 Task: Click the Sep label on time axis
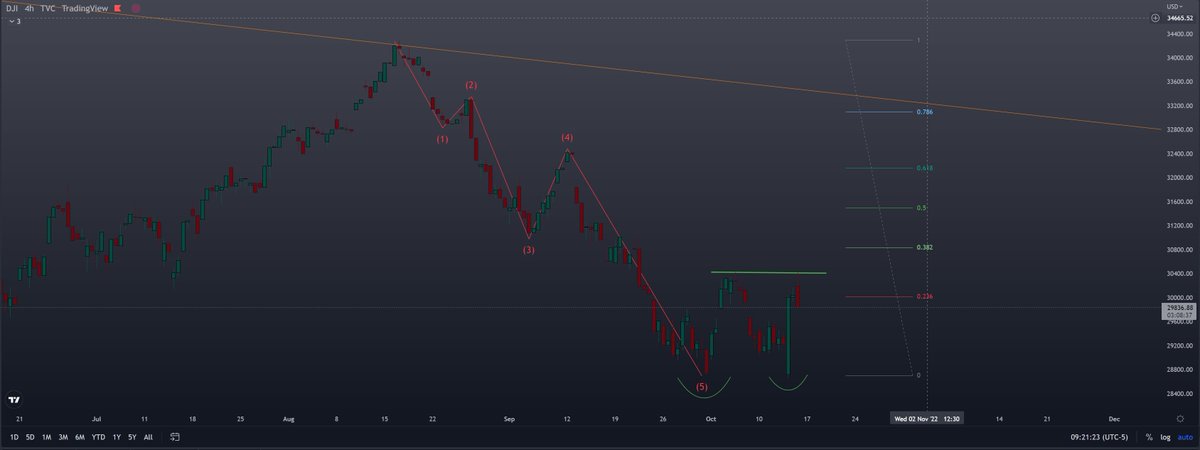tap(509, 418)
